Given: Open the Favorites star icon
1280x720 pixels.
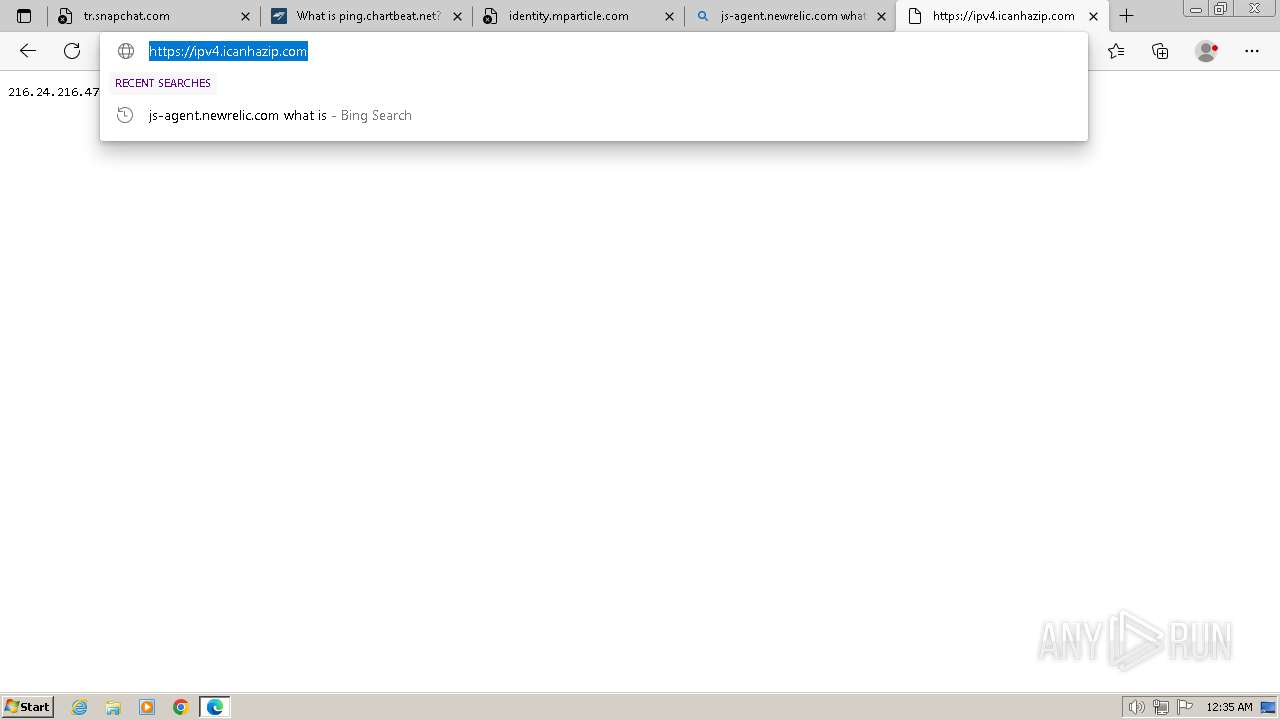Looking at the screenshot, I should point(1116,51).
